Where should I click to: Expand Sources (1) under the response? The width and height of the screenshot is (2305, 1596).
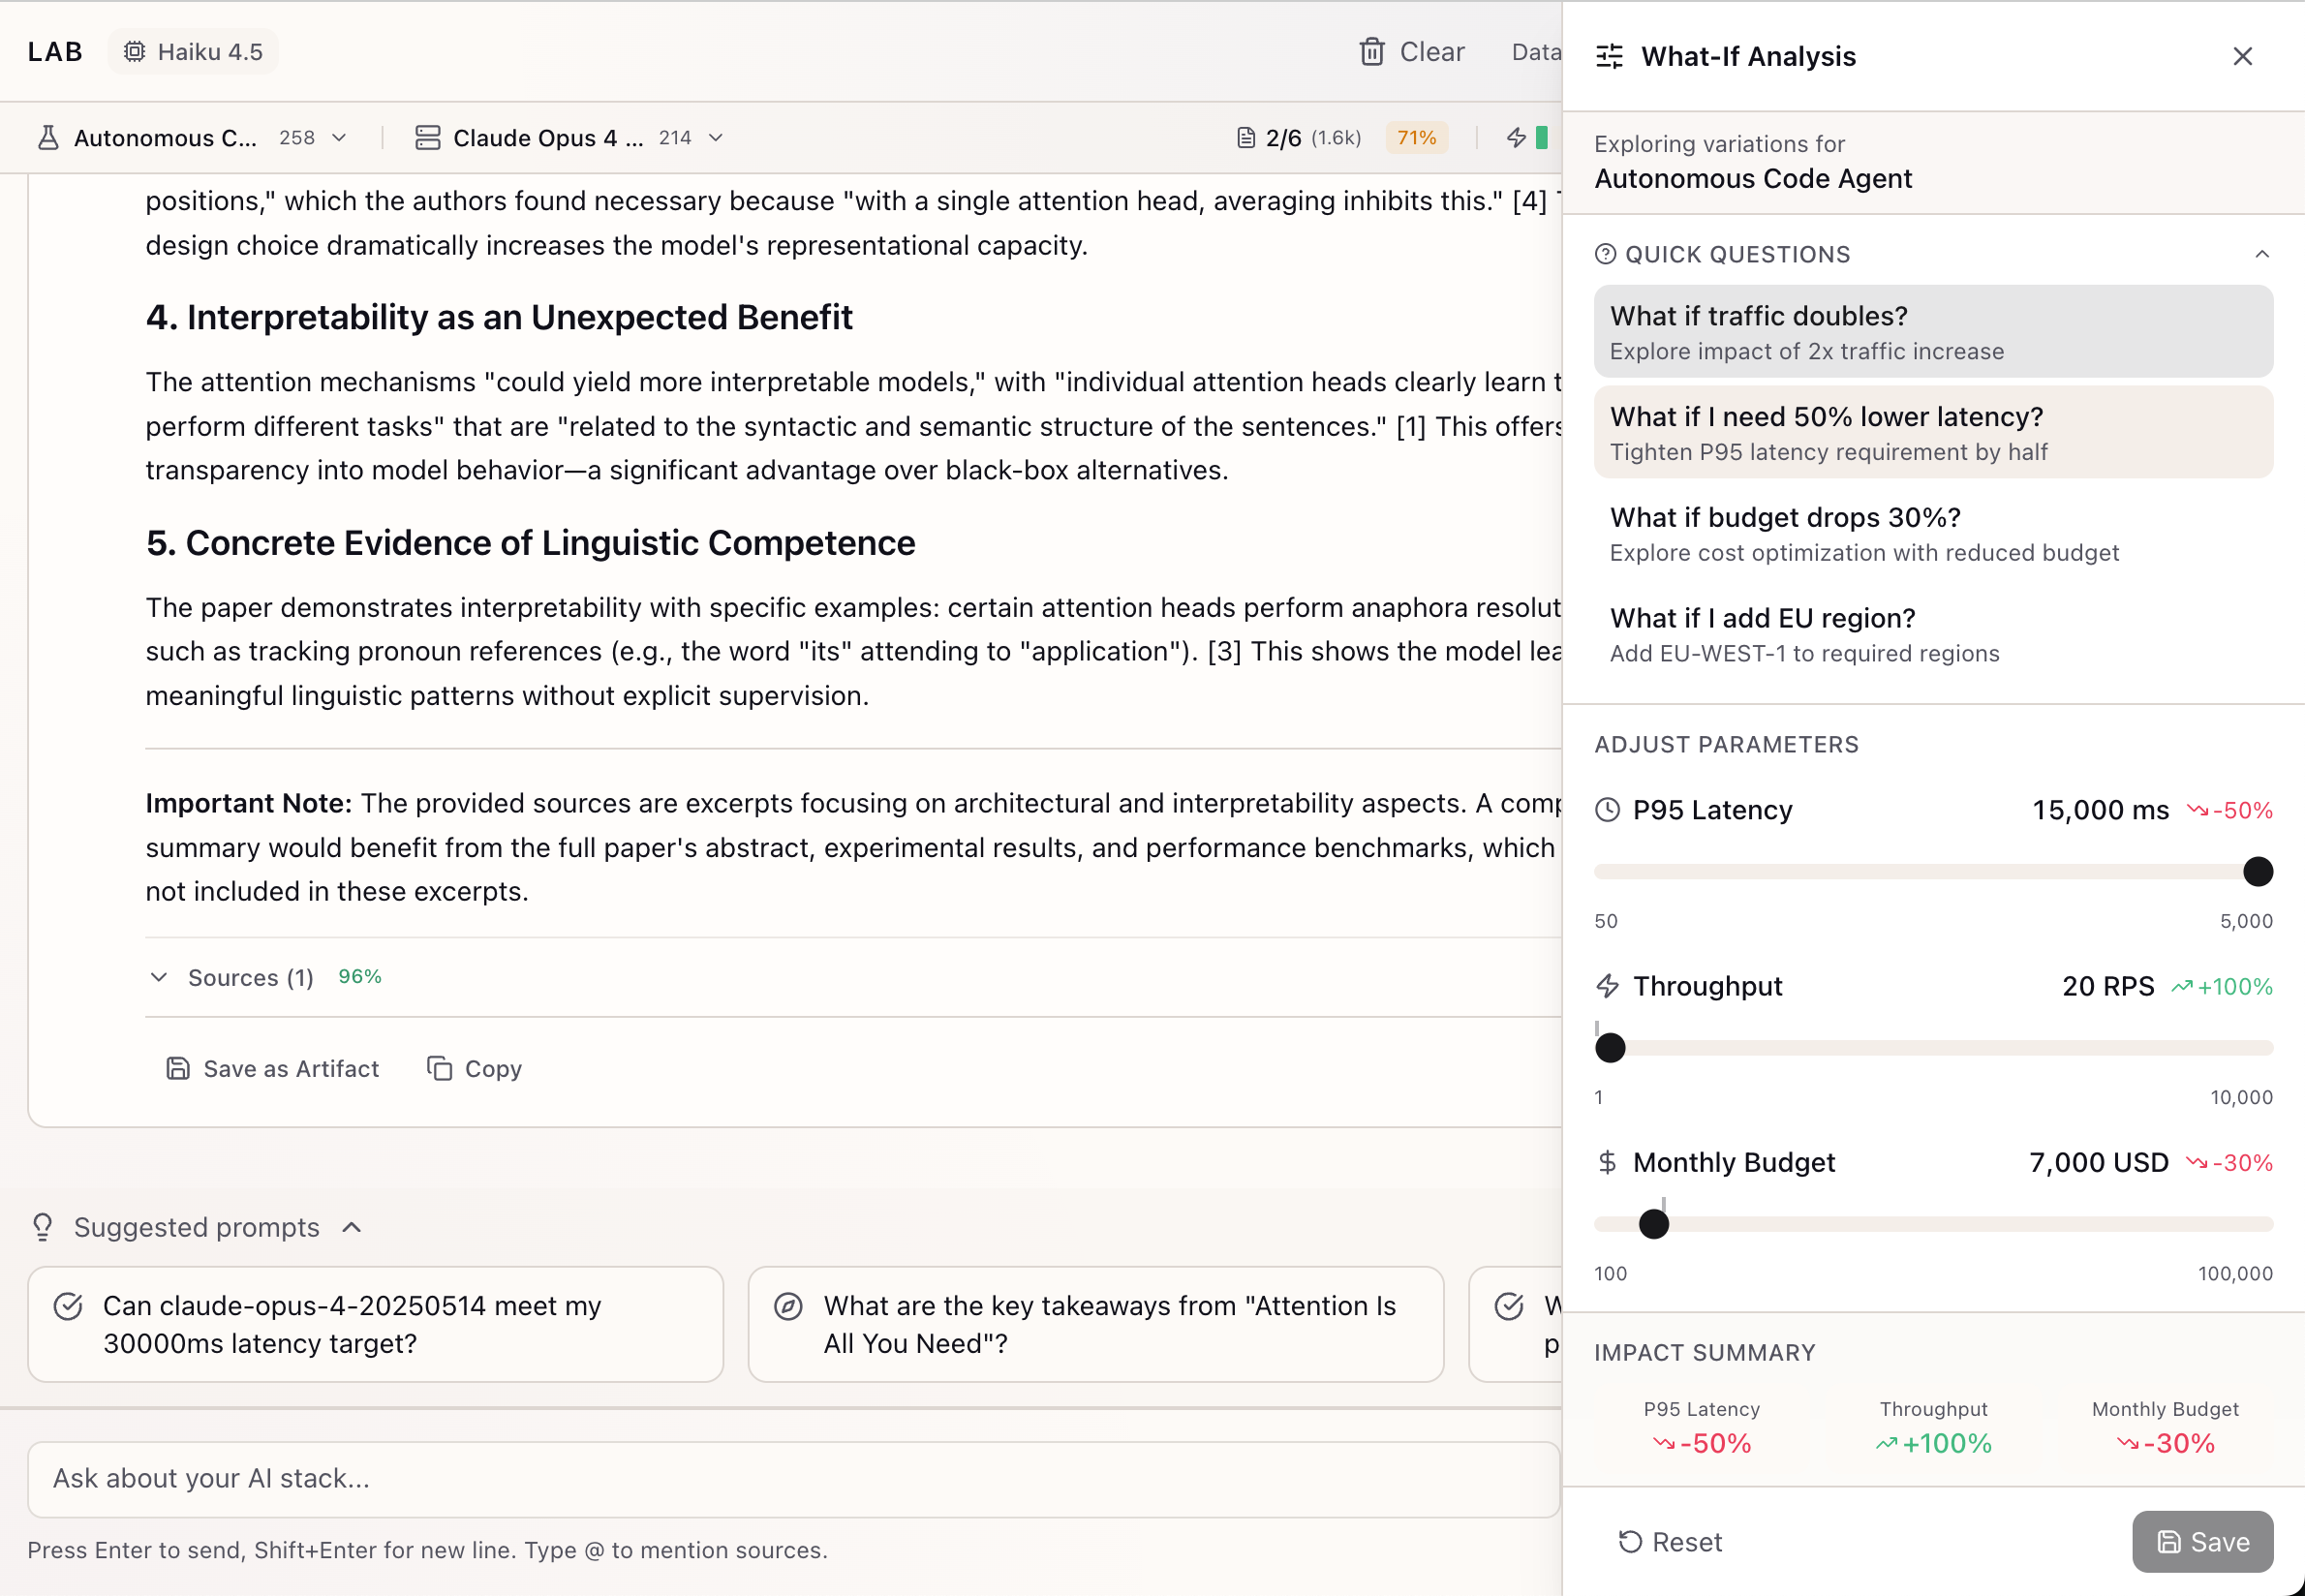159,977
